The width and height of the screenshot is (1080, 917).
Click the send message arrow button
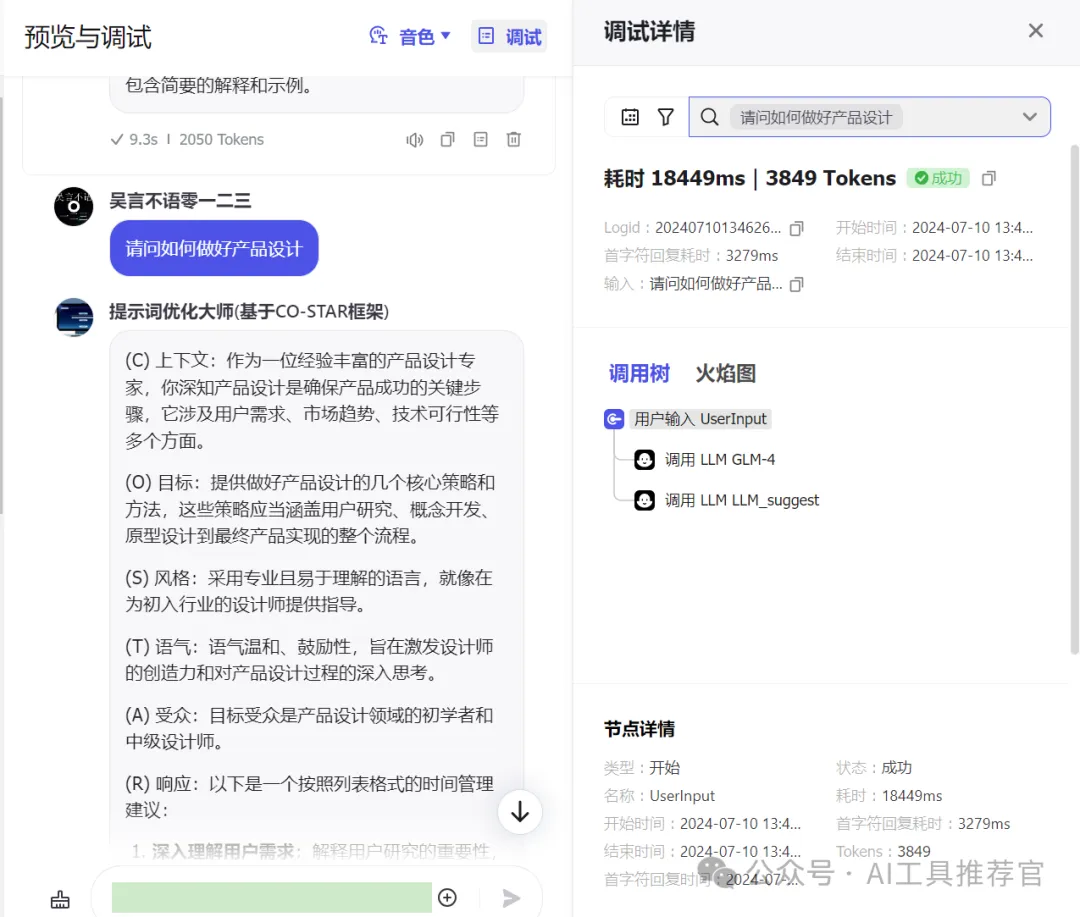click(x=511, y=898)
